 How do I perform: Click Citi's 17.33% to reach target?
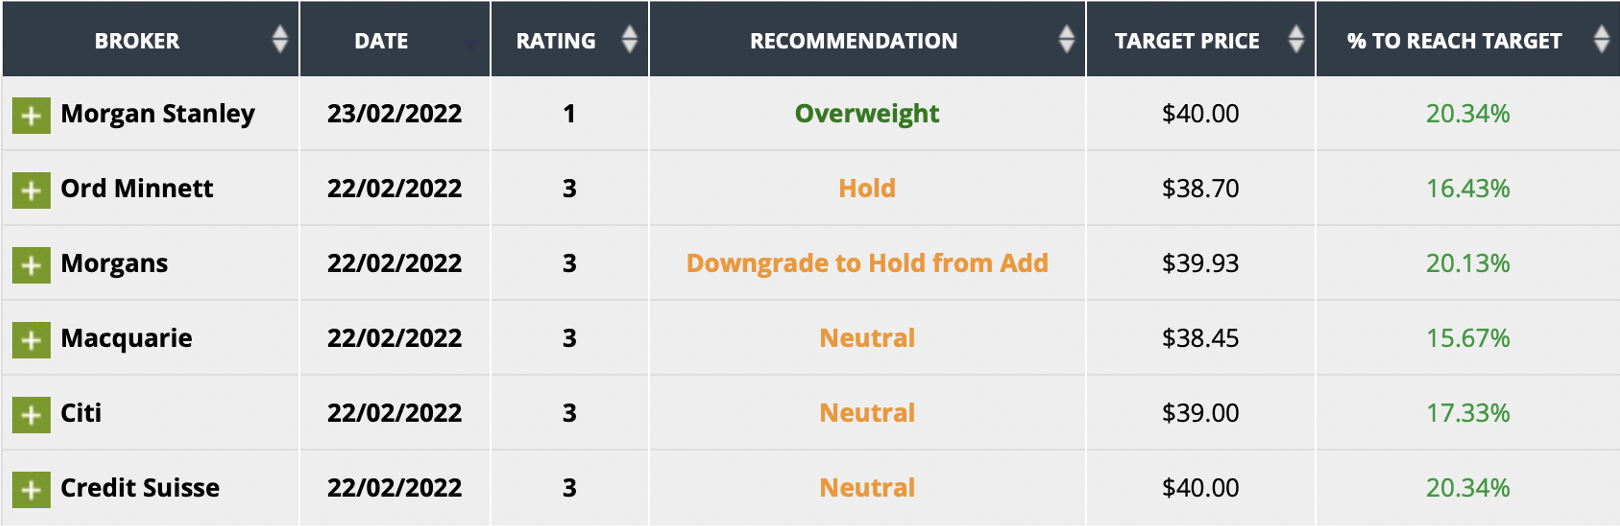tap(1467, 413)
